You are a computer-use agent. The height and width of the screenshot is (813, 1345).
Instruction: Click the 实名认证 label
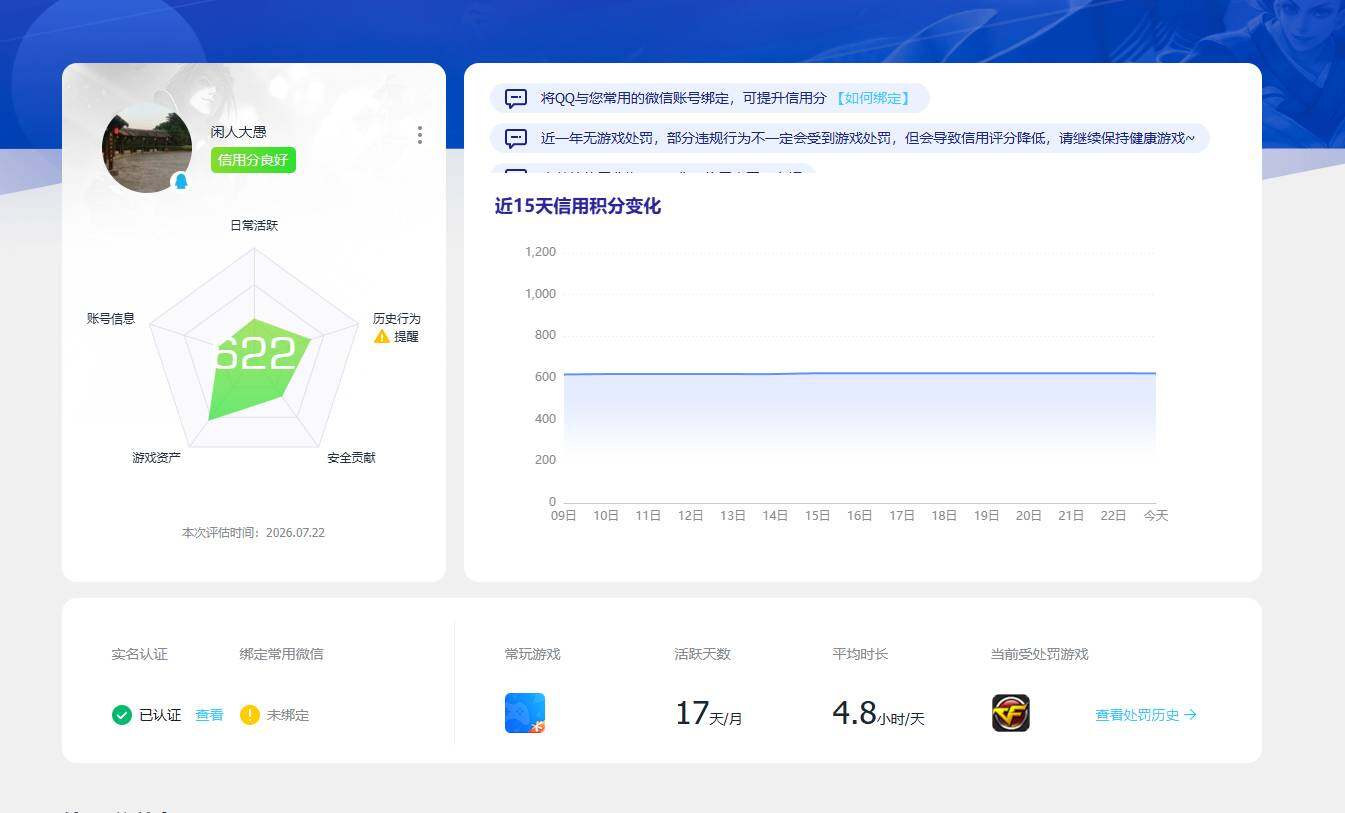140,654
